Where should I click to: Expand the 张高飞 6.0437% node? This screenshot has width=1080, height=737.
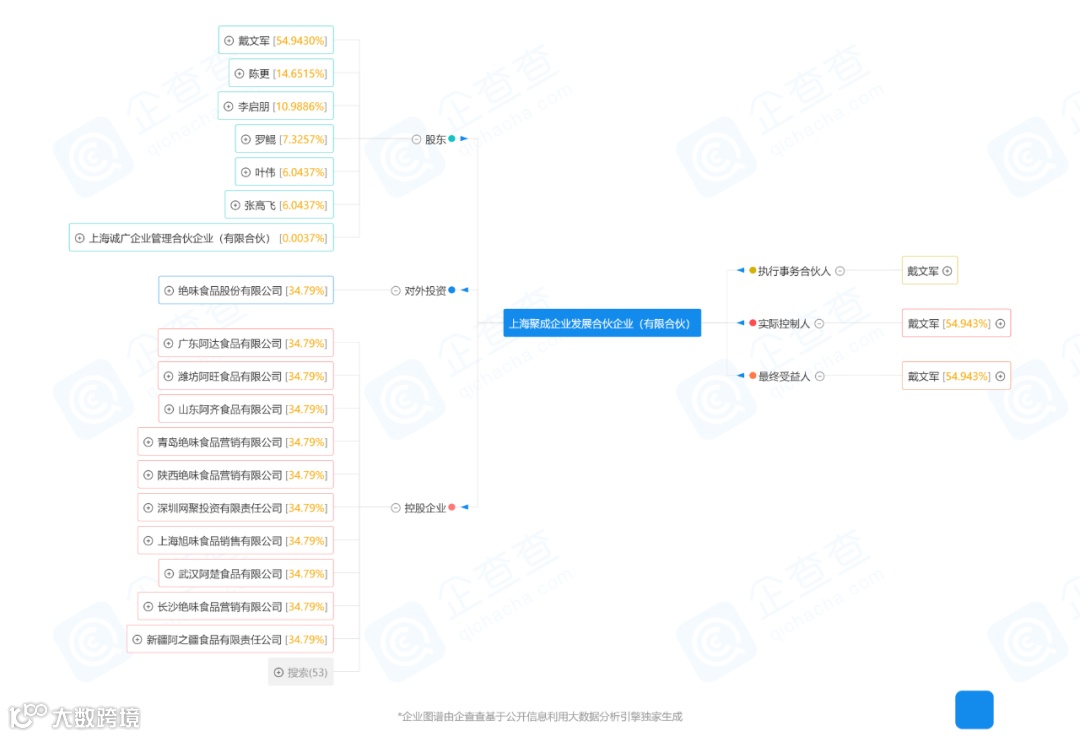(x=235, y=205)
